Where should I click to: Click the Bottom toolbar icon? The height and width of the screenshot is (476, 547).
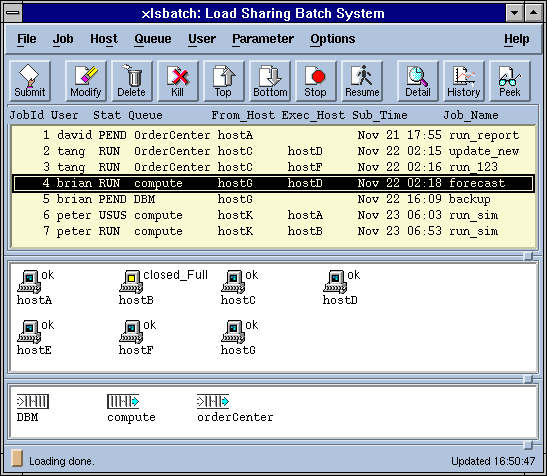coord(270,81)
